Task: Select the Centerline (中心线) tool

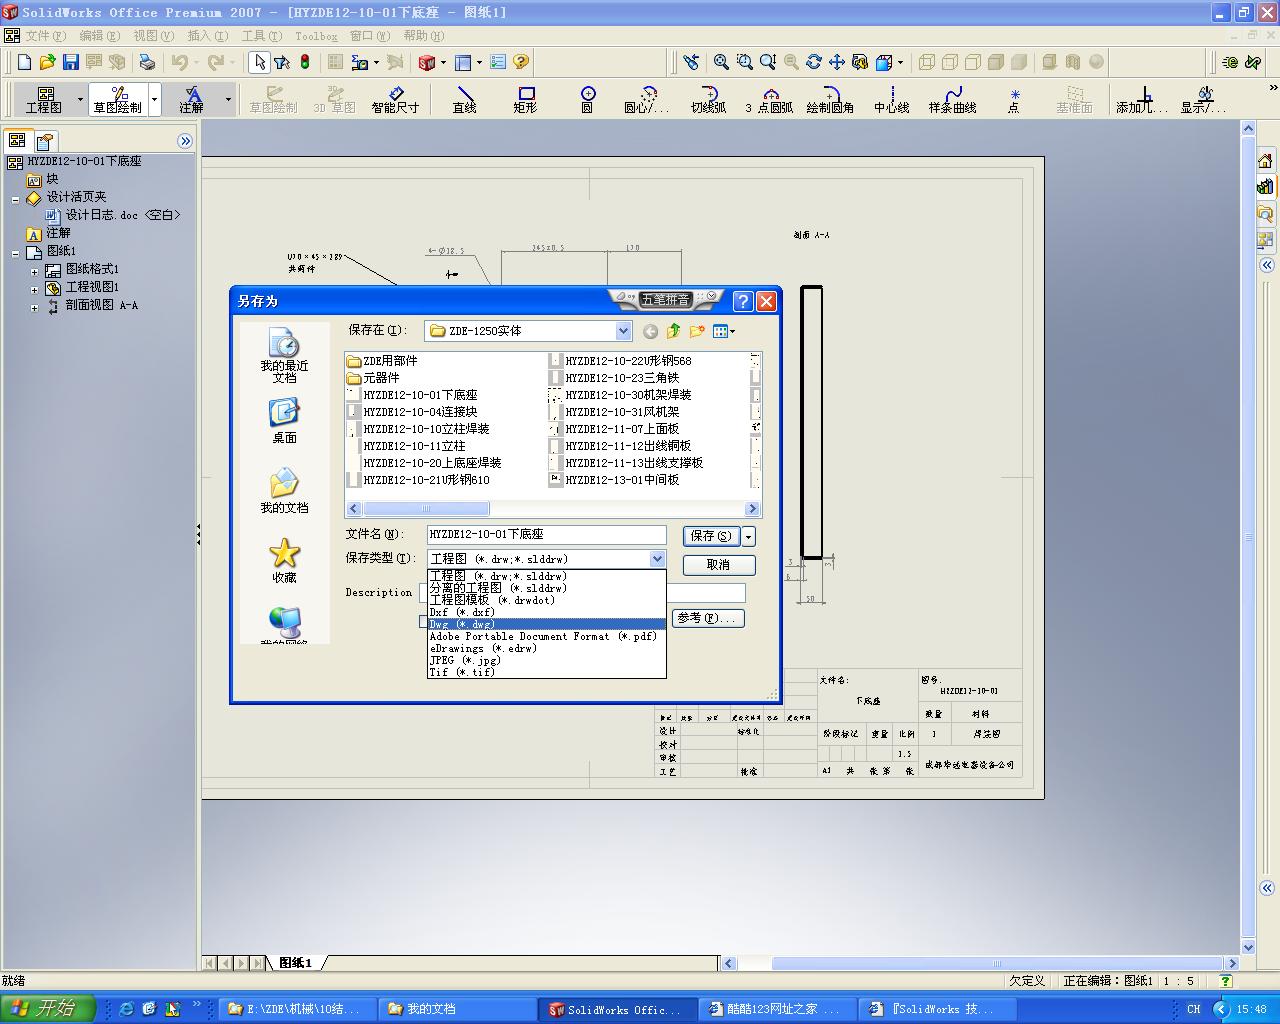Action: coord(891,99)
